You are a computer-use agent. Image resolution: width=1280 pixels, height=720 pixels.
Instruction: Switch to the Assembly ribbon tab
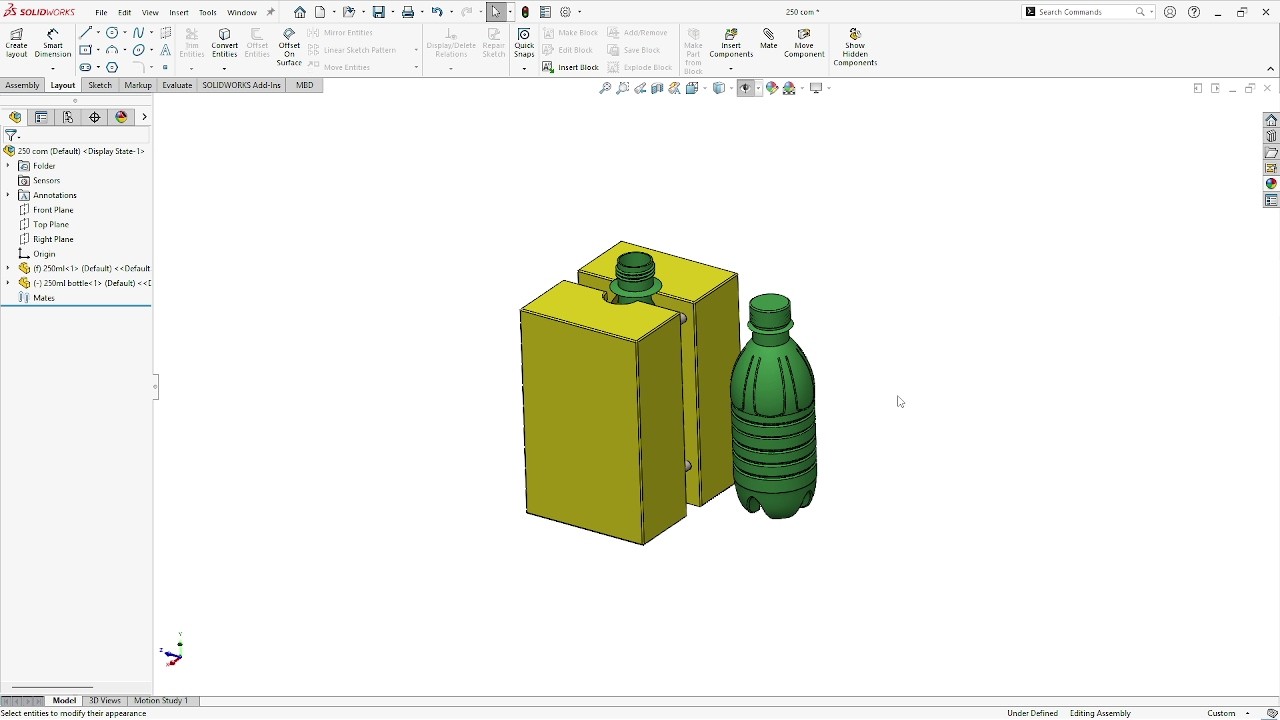[22, 85]
